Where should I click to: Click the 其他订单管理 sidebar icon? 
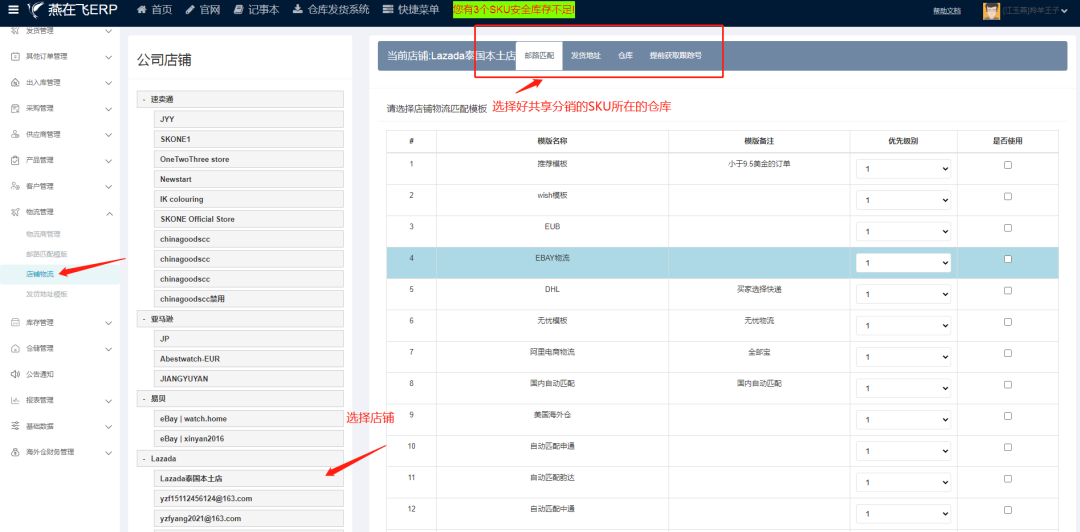[x=15, y=57]
